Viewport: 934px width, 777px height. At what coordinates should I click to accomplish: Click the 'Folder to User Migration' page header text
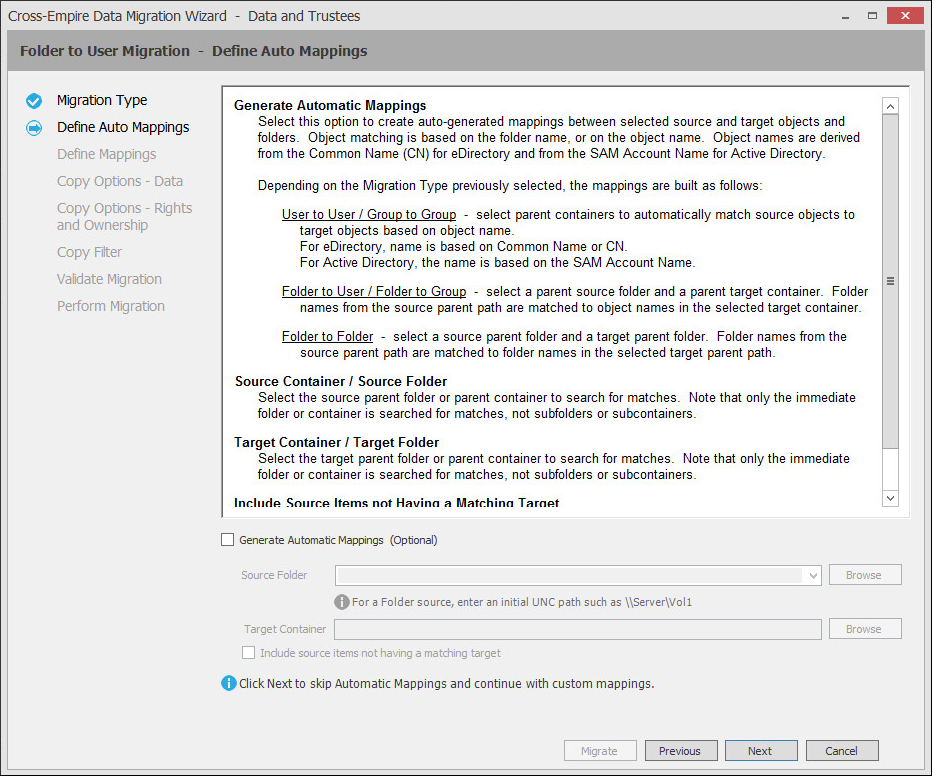tap(105, 51)
